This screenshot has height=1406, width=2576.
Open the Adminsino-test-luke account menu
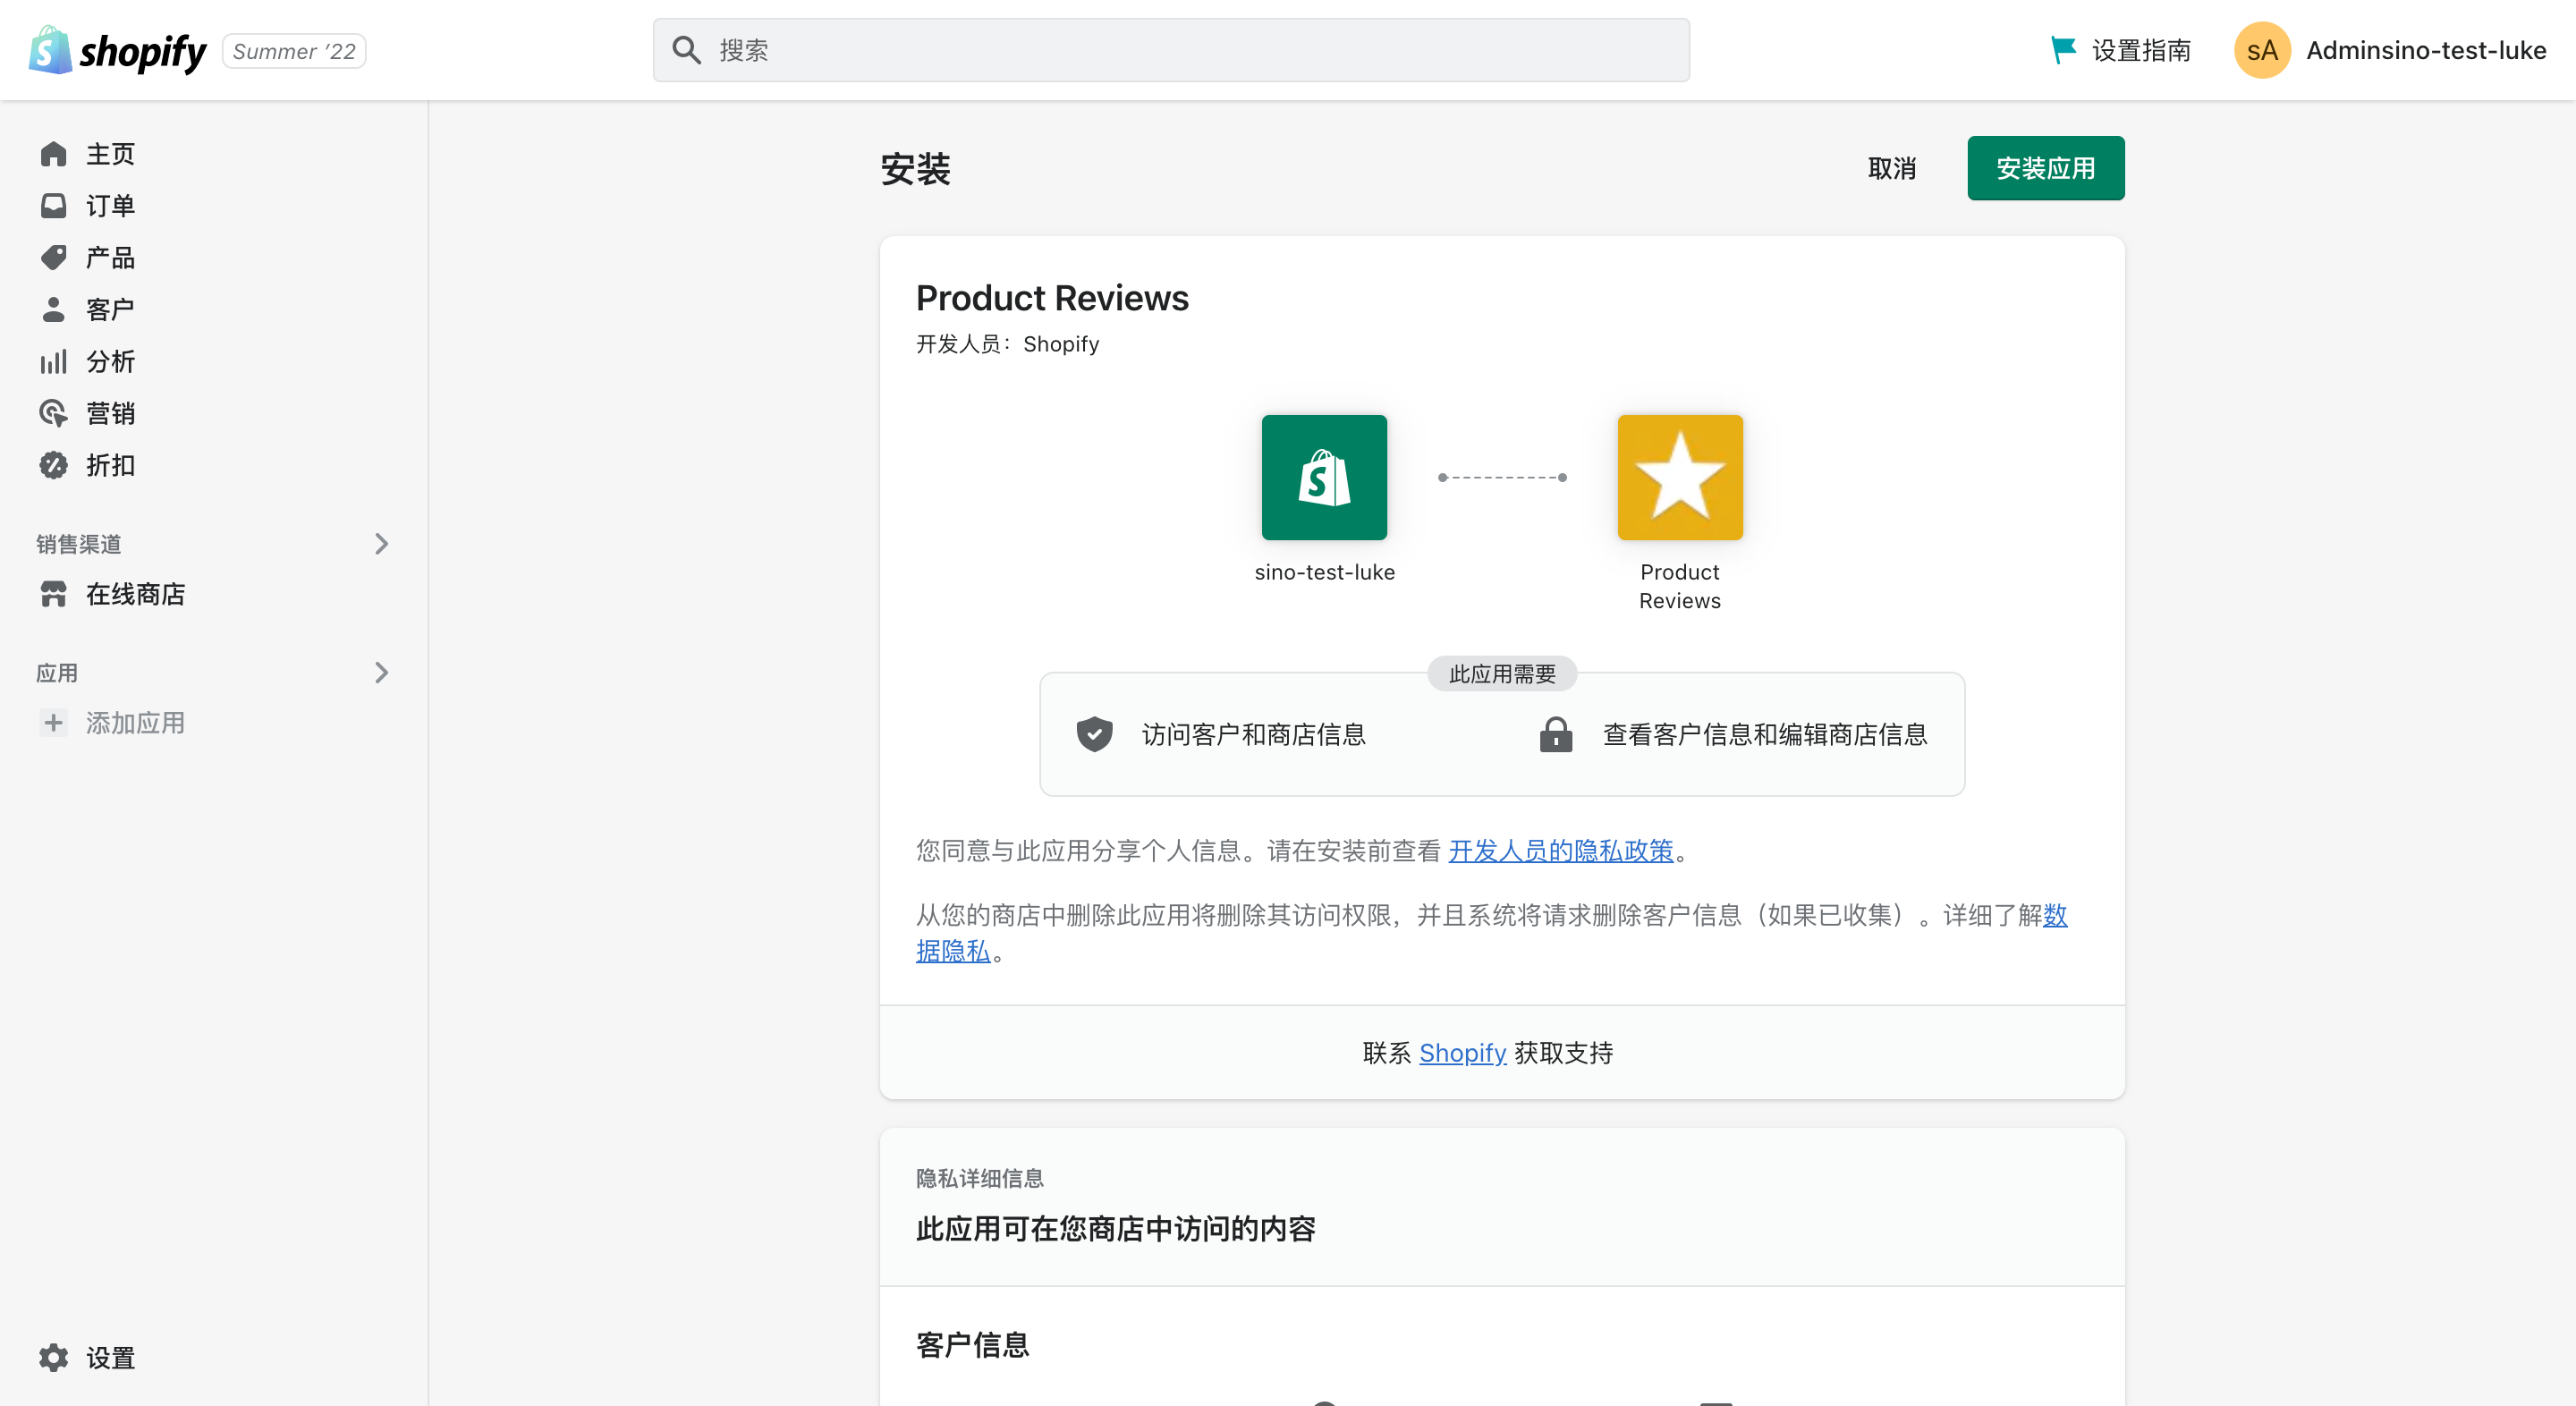click(x=2390, y=50)
